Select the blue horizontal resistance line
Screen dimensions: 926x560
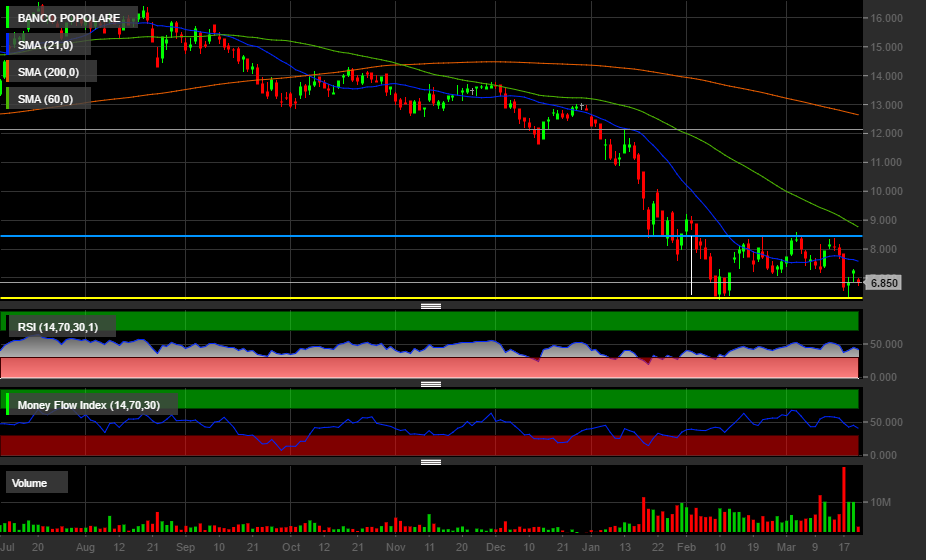431,236
